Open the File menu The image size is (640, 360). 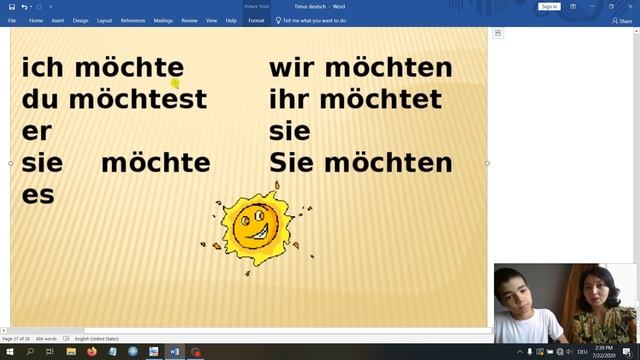click(12, 20)
